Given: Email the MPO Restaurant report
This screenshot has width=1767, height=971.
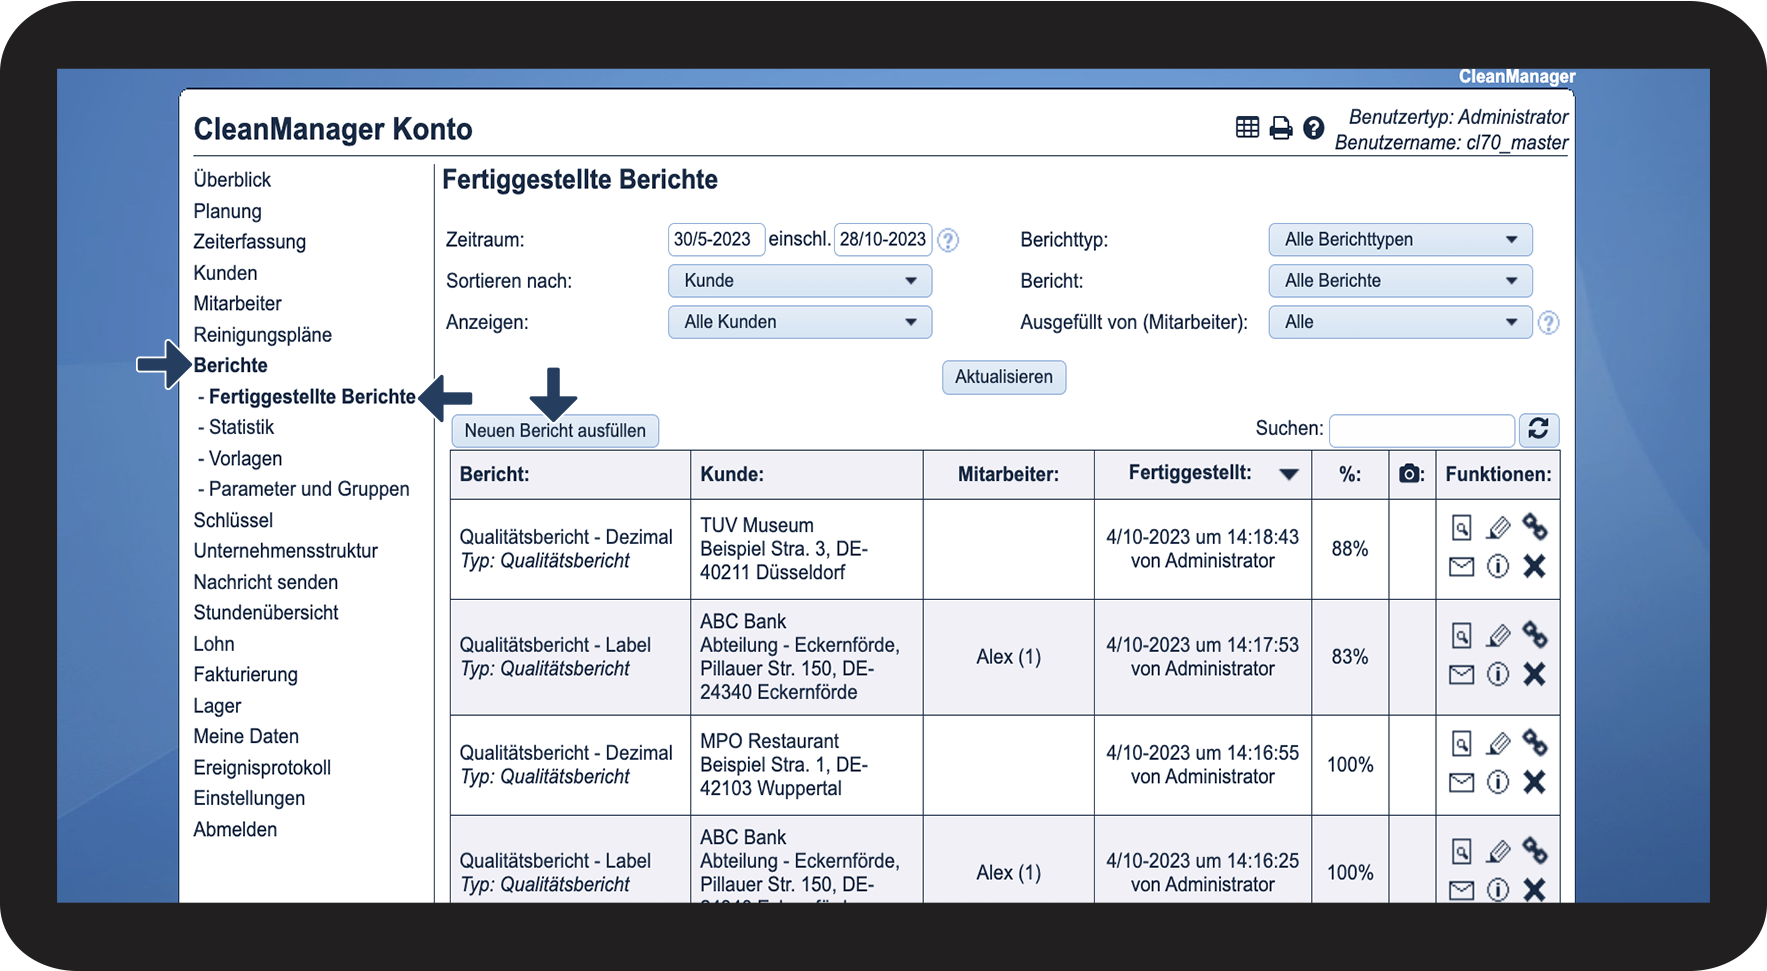Looking at the screenshot, I should [x=1461, y=782].
